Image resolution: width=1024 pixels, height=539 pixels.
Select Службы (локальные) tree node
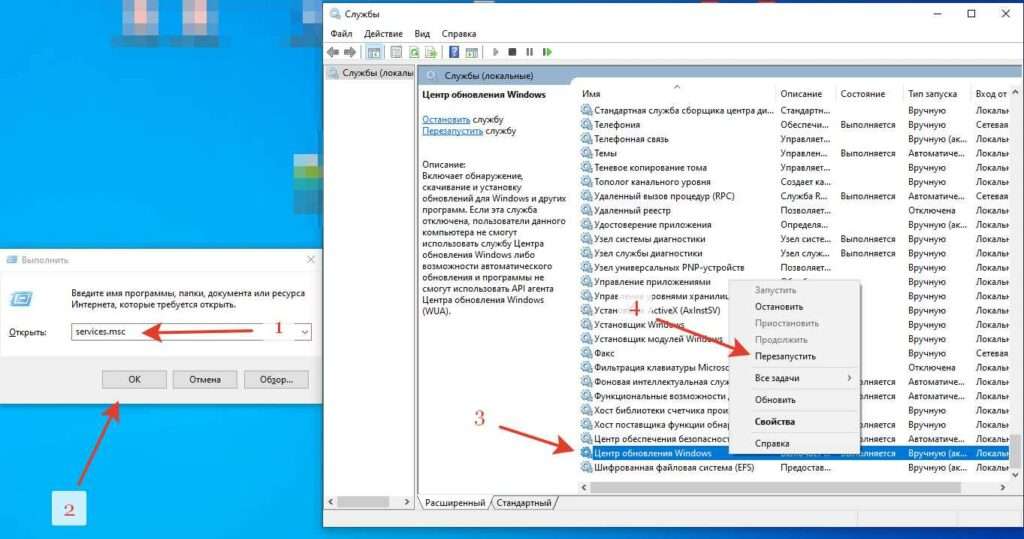(x=370, y=73)
